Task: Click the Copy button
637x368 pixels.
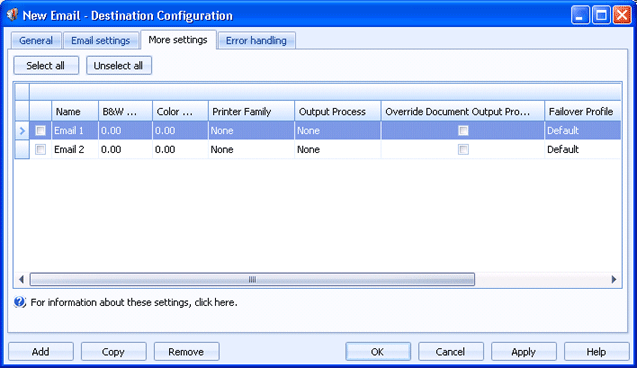Action: 113,351
